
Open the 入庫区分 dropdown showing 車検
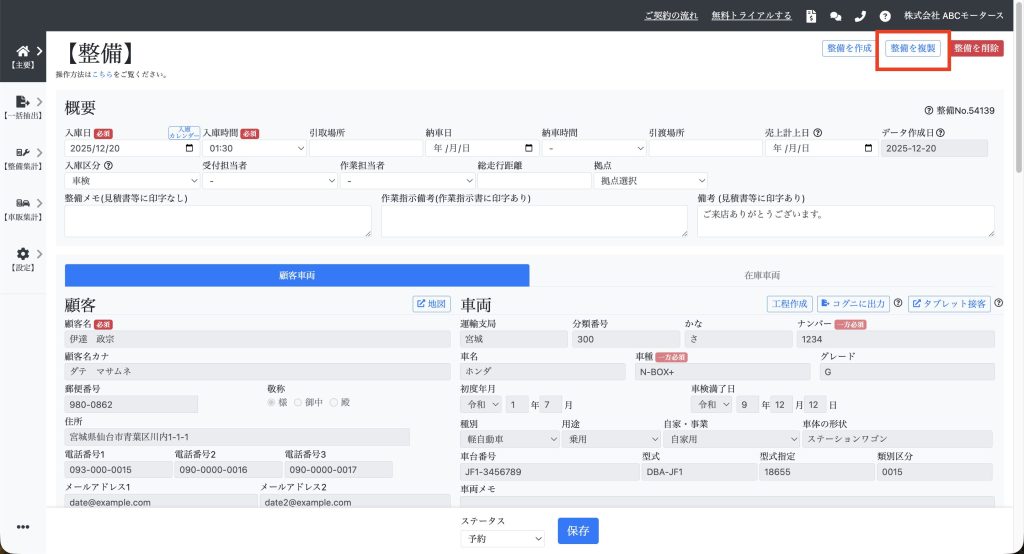[x=133, y=181]
